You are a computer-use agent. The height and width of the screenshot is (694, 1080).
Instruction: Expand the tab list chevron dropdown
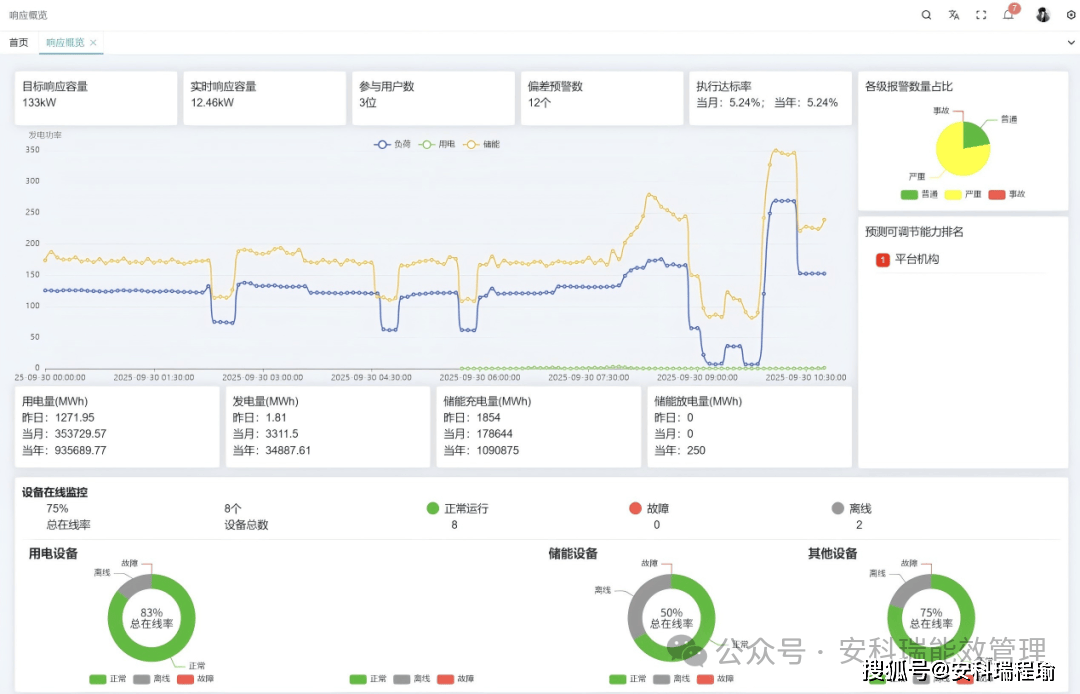pyautogui.click(x=1071, y=43)
